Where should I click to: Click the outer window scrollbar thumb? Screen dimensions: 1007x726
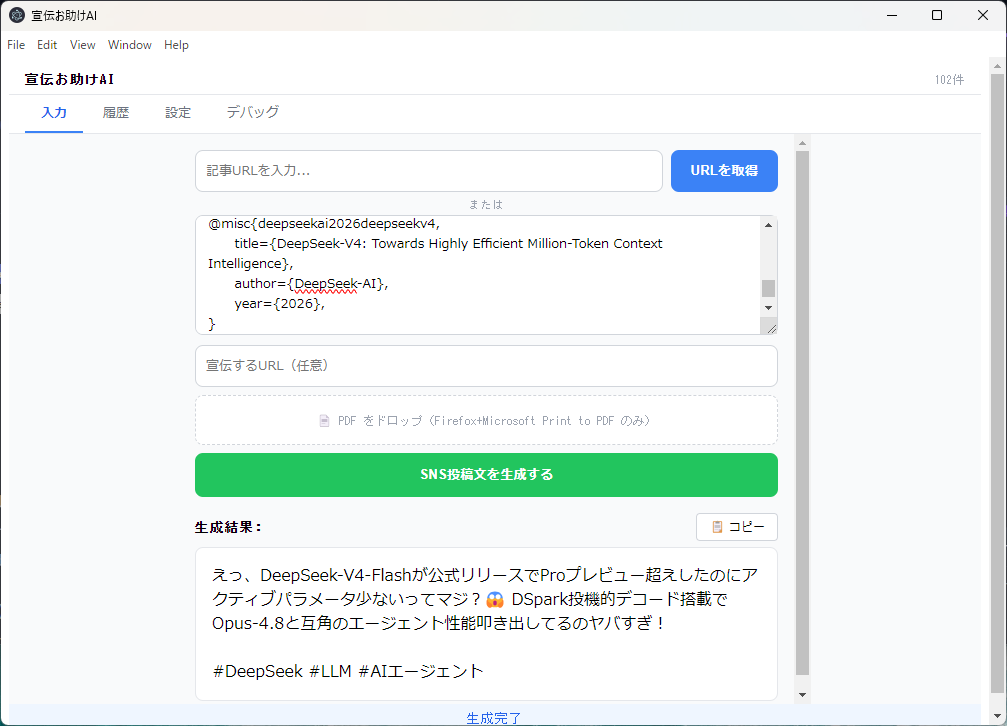(997, 384)
